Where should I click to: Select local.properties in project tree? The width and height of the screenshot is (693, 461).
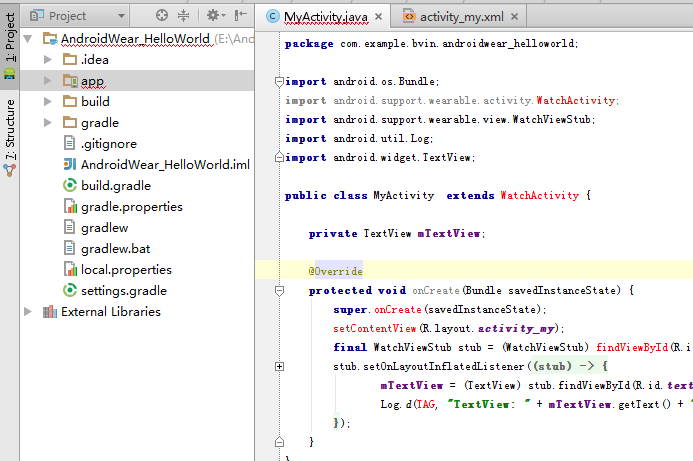pyautogui.click(x=126, y=270)
